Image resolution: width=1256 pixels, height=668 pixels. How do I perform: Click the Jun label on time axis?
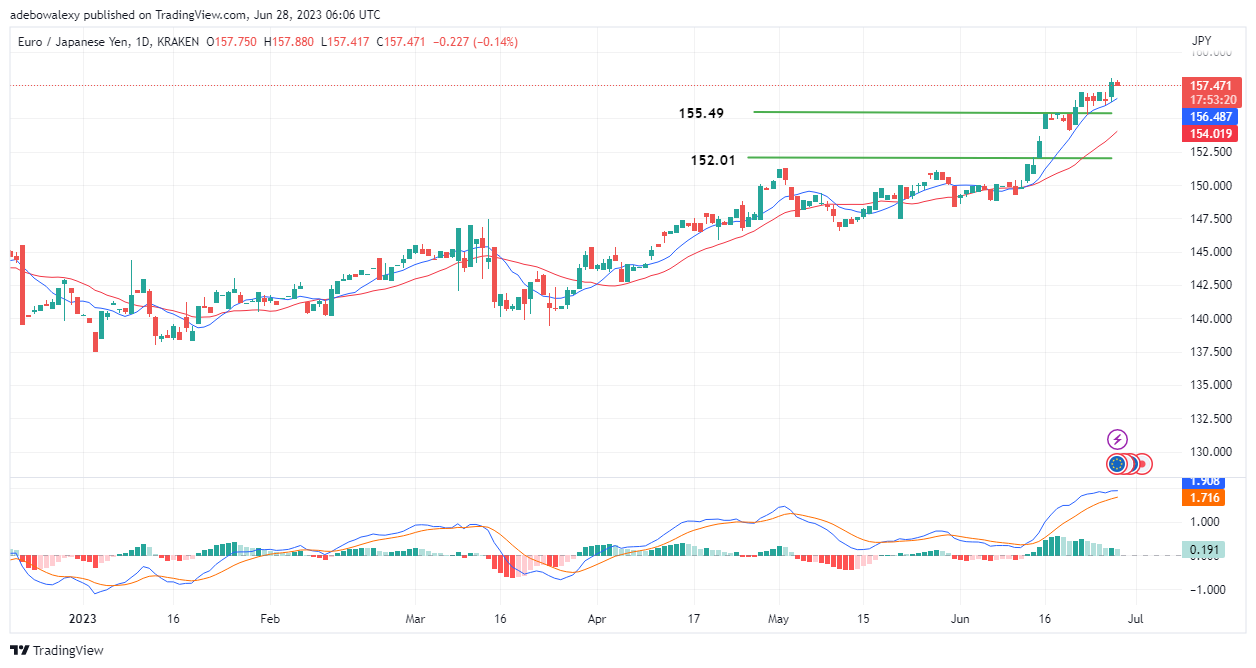[x=960, y=619]
